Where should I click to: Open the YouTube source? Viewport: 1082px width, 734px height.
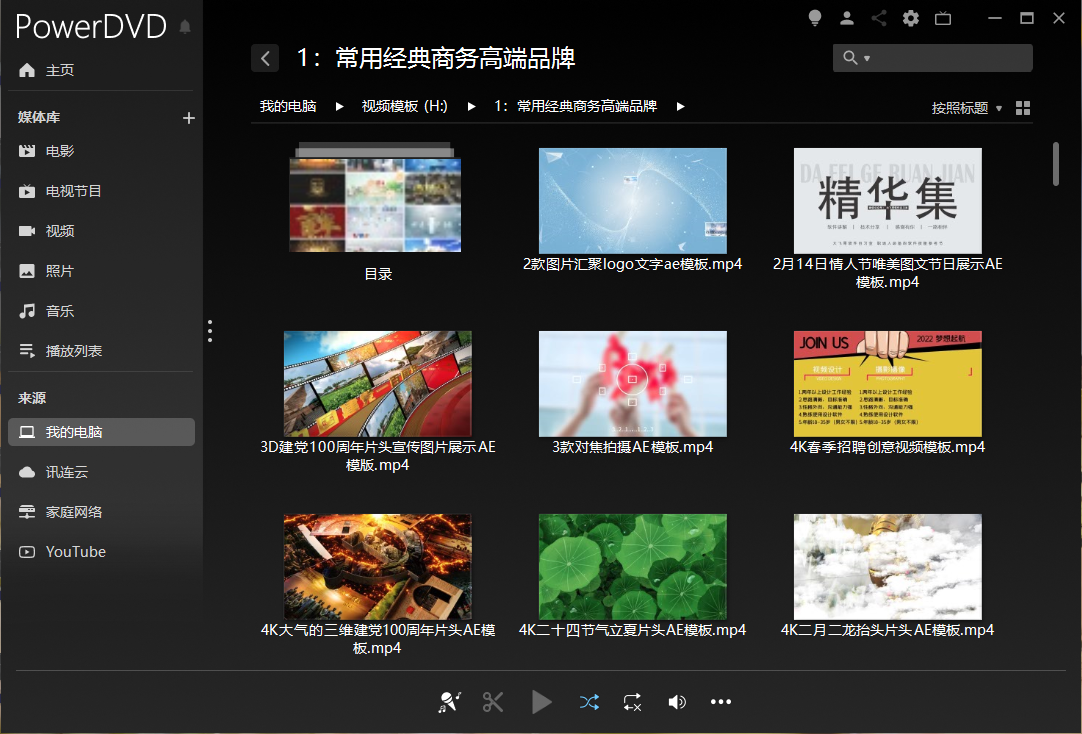[73, 551]
